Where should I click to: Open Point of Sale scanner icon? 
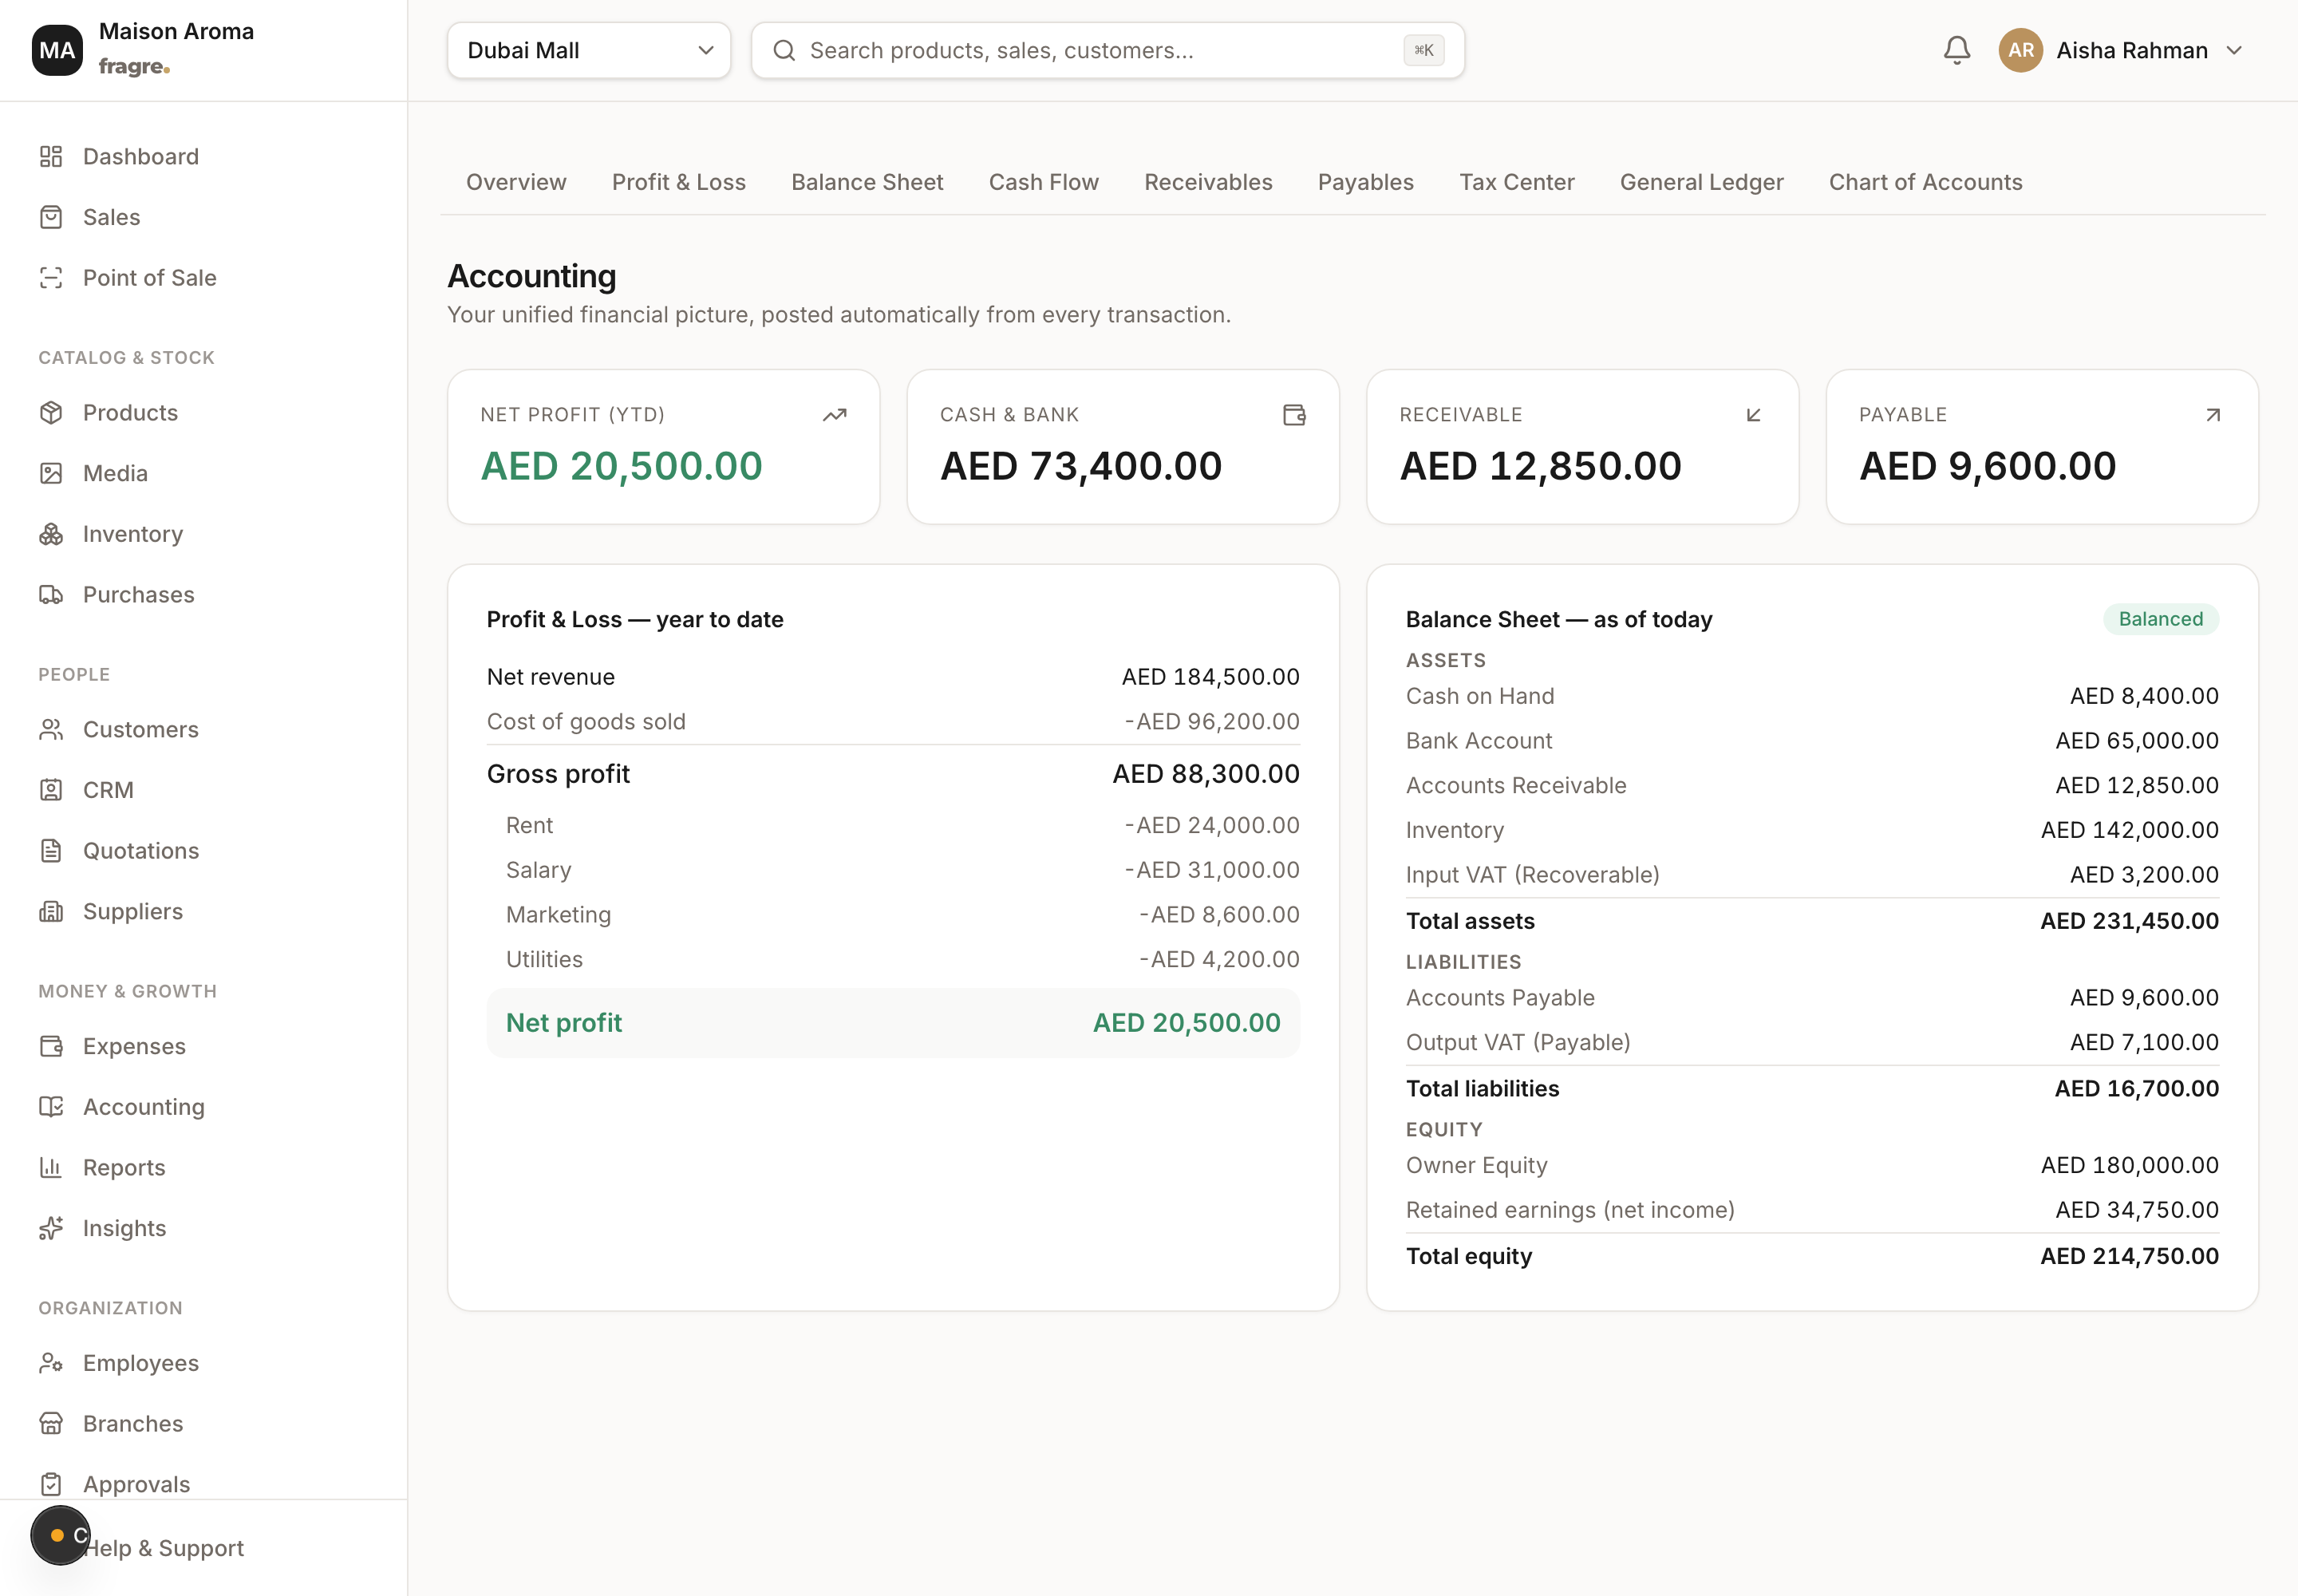[x=51, y=278]
